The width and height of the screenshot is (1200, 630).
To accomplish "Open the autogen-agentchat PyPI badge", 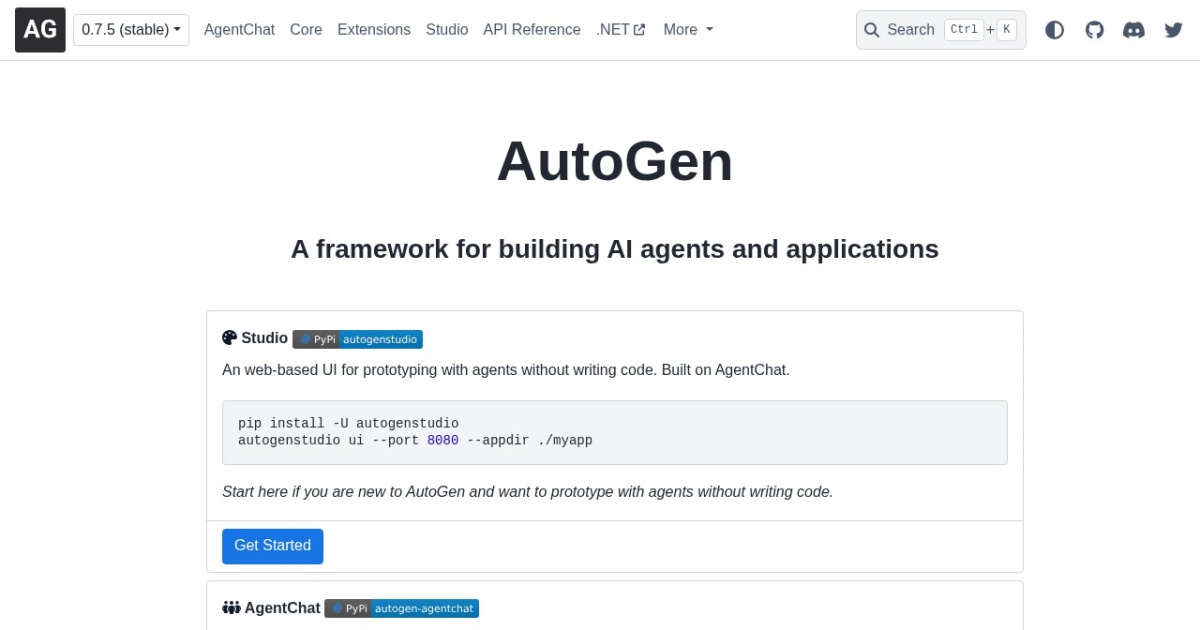I will 401,608.
